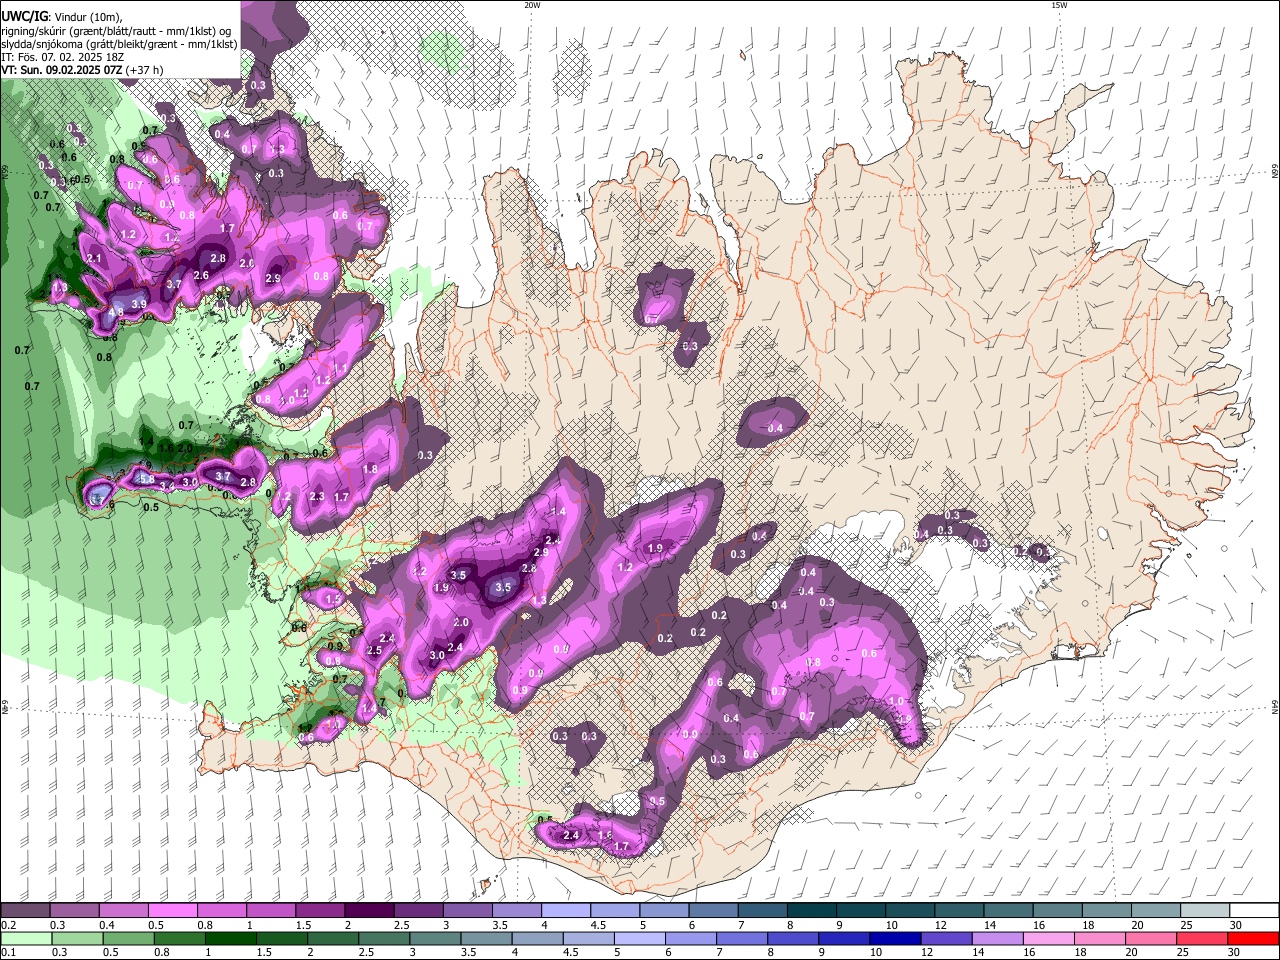Select the upper-row swatch labeled 3.5
The width and height of the screenshot is (1280, 960).
pos(517,911)
